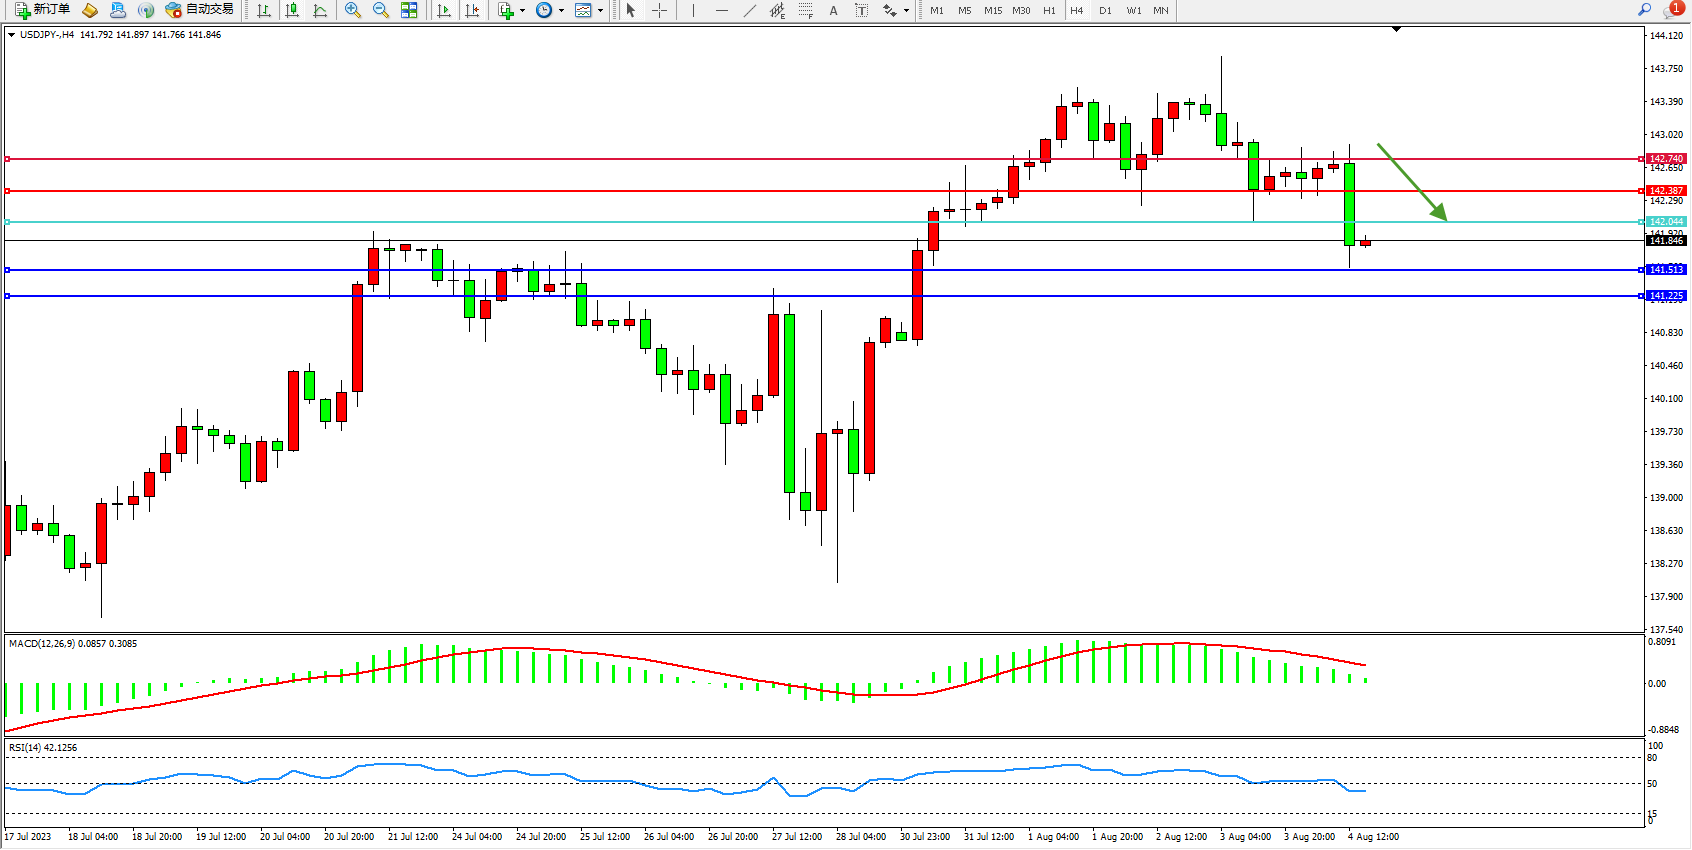Switch to the H1 timeframe
Viewport: 1692px width, 850px height.
point(1049,10)
